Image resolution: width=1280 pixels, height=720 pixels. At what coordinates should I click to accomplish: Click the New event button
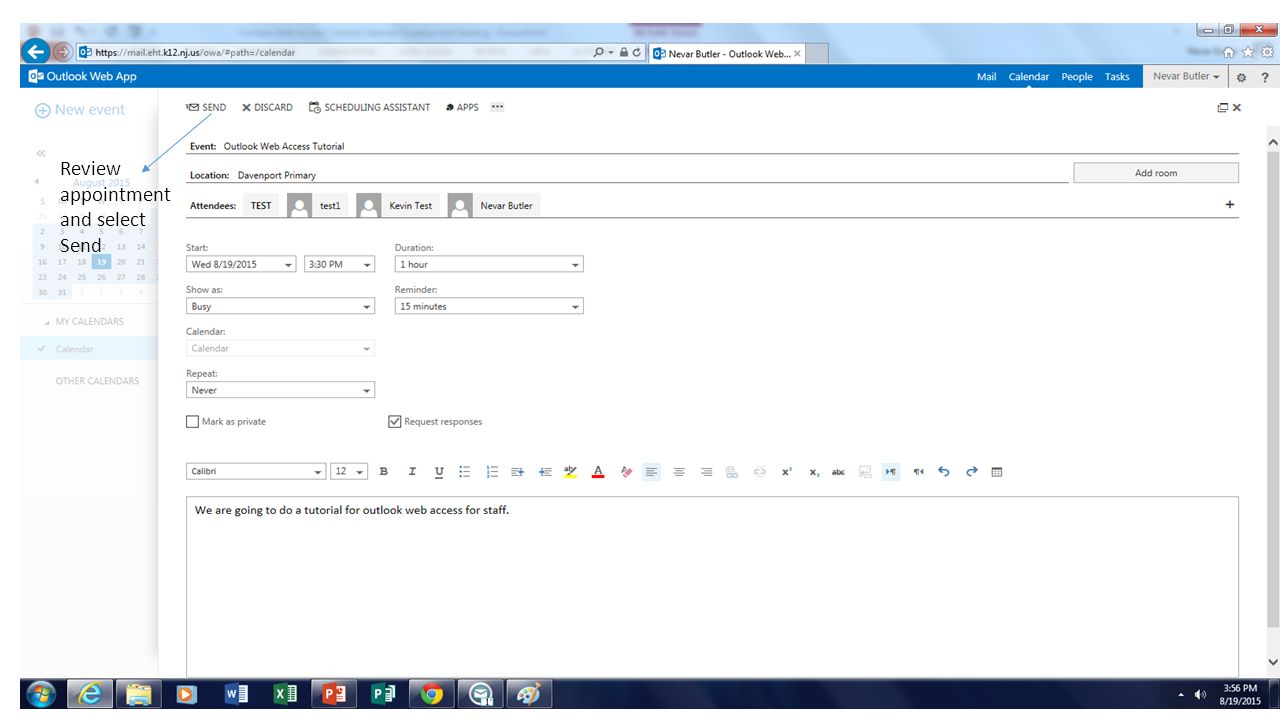(80, 110)
